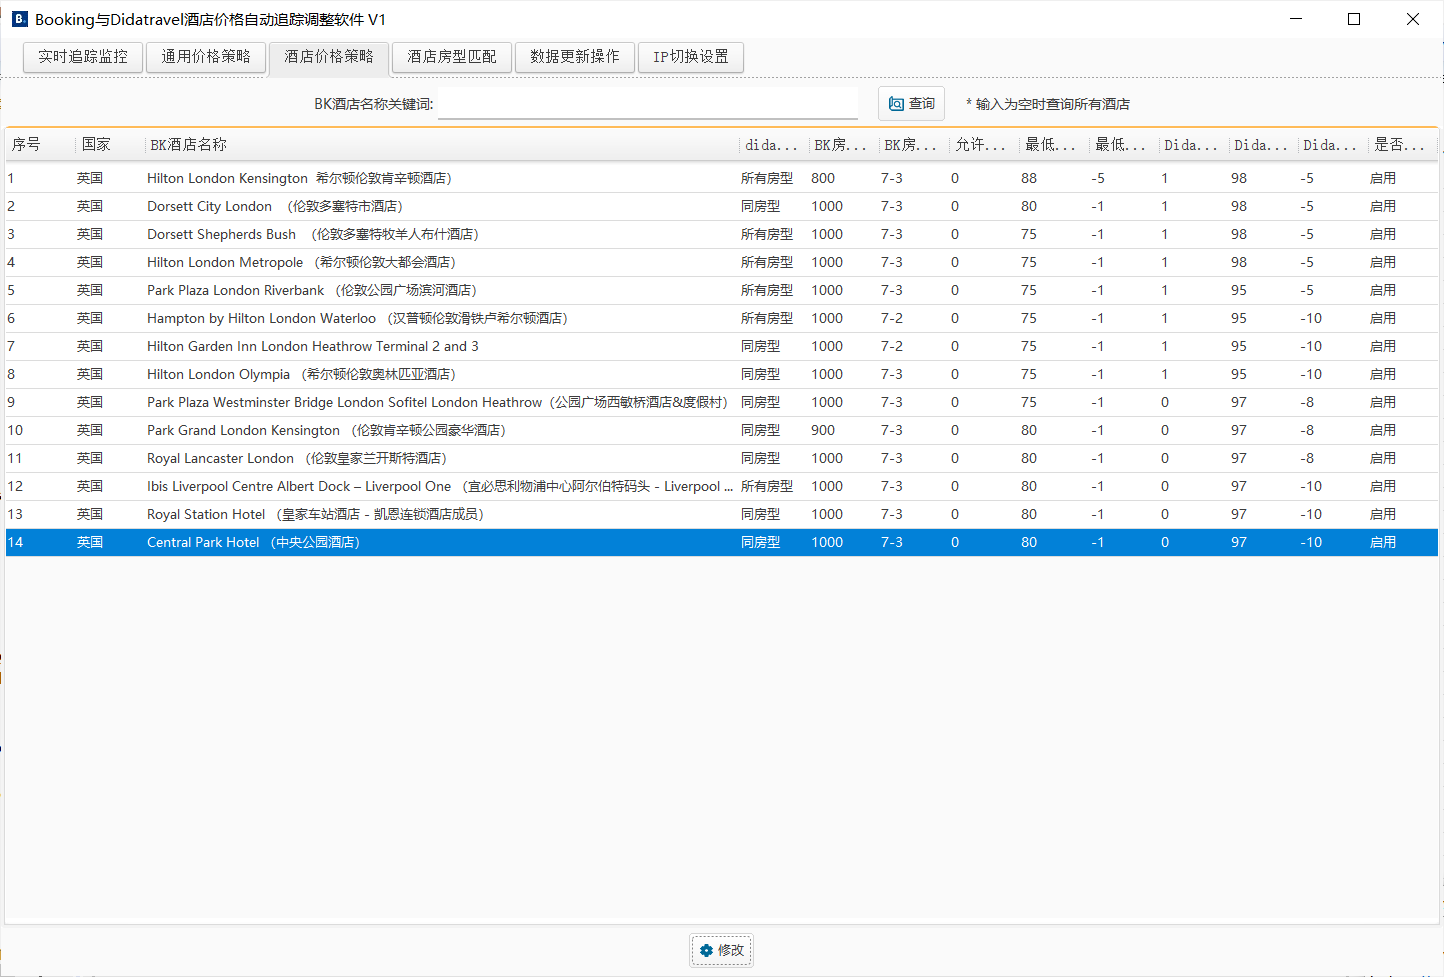
Task: Click 7-2 in Hampton by Hilton Waterloo row
Action: click(892, 318)
